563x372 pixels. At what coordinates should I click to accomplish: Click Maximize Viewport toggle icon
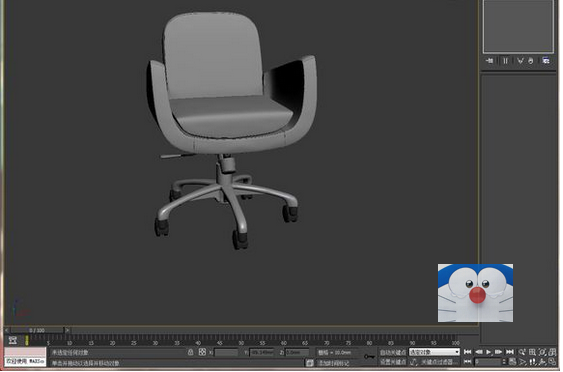[x=553, y=362]
